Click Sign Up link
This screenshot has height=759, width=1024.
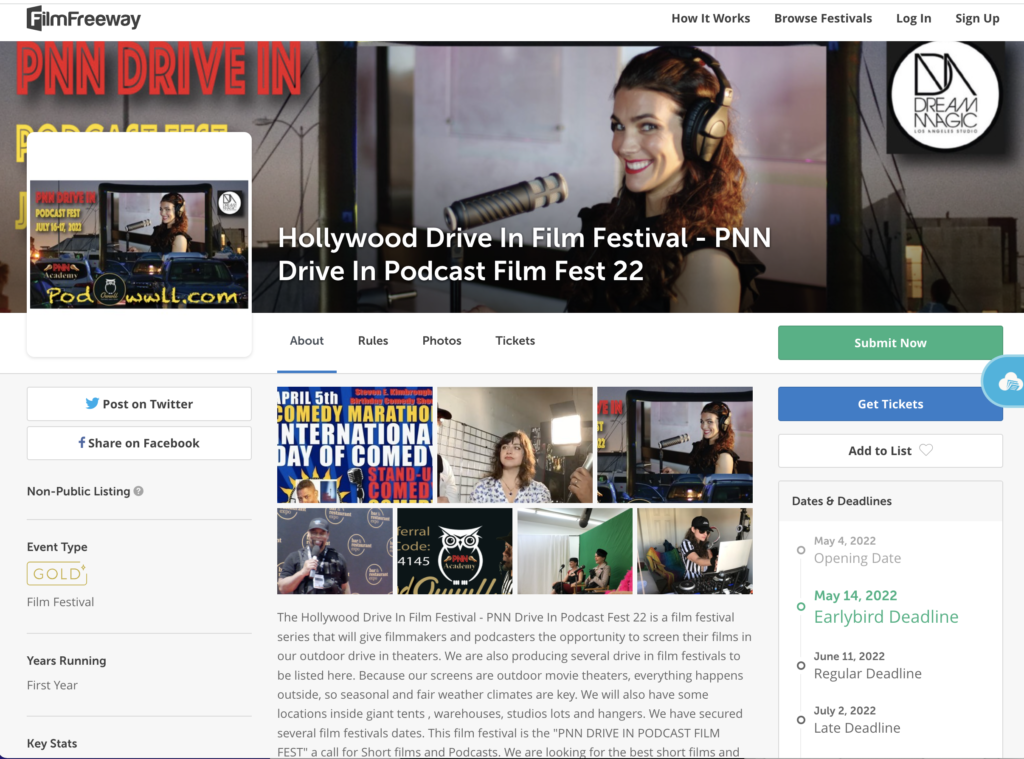[x=977, y=18]
